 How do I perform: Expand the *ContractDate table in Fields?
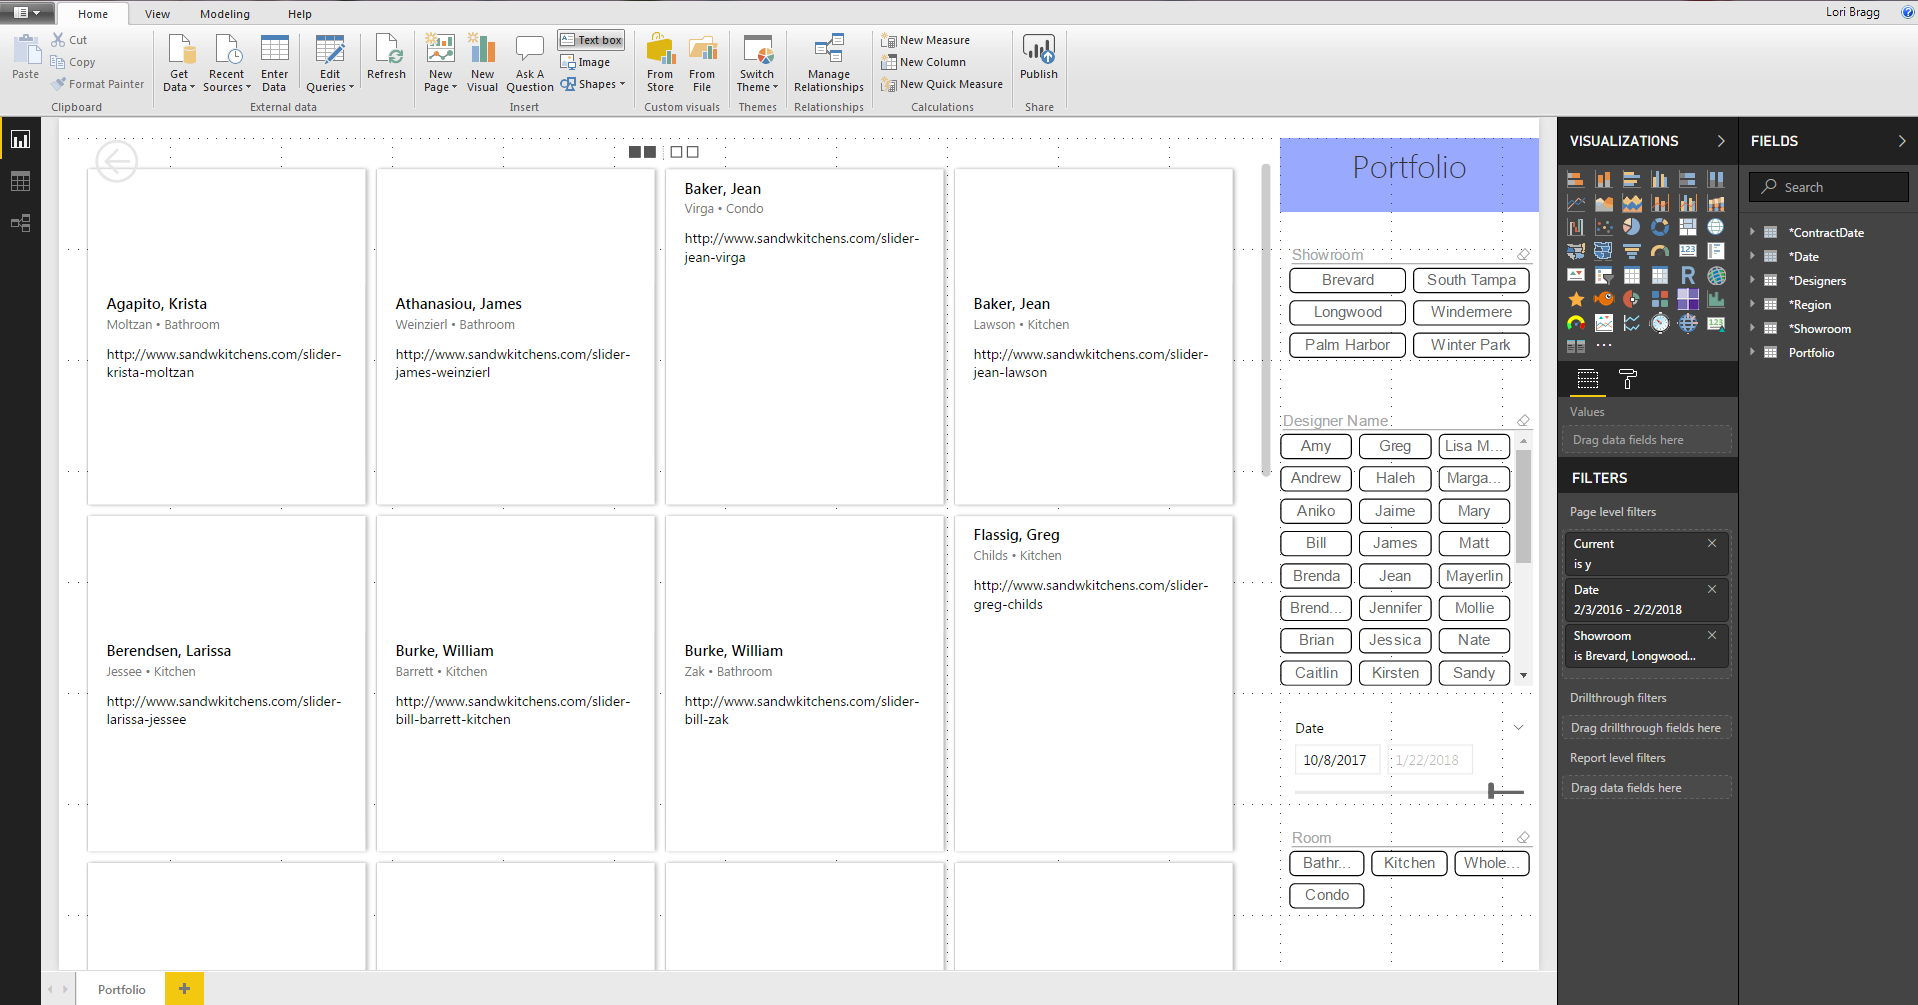(x=1753, y=232)
